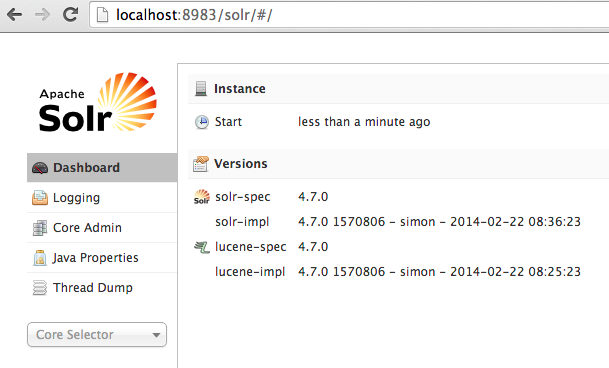Select the solr-impl label
The width and height of the screenshot is (609, 368).
pyautogui.click(x=242, y=222)
